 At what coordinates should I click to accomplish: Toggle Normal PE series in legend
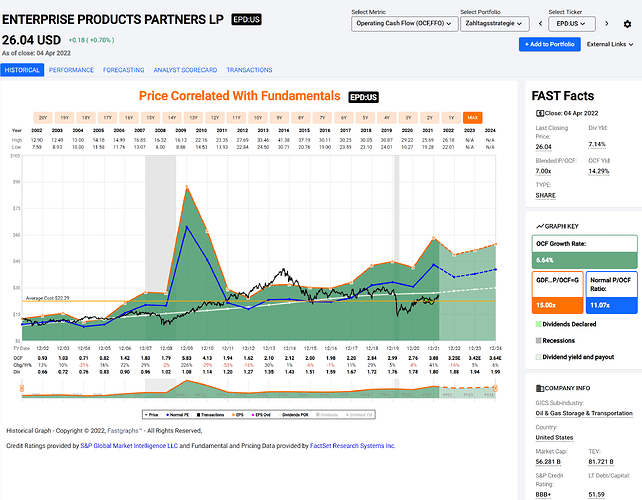[177, 415]
